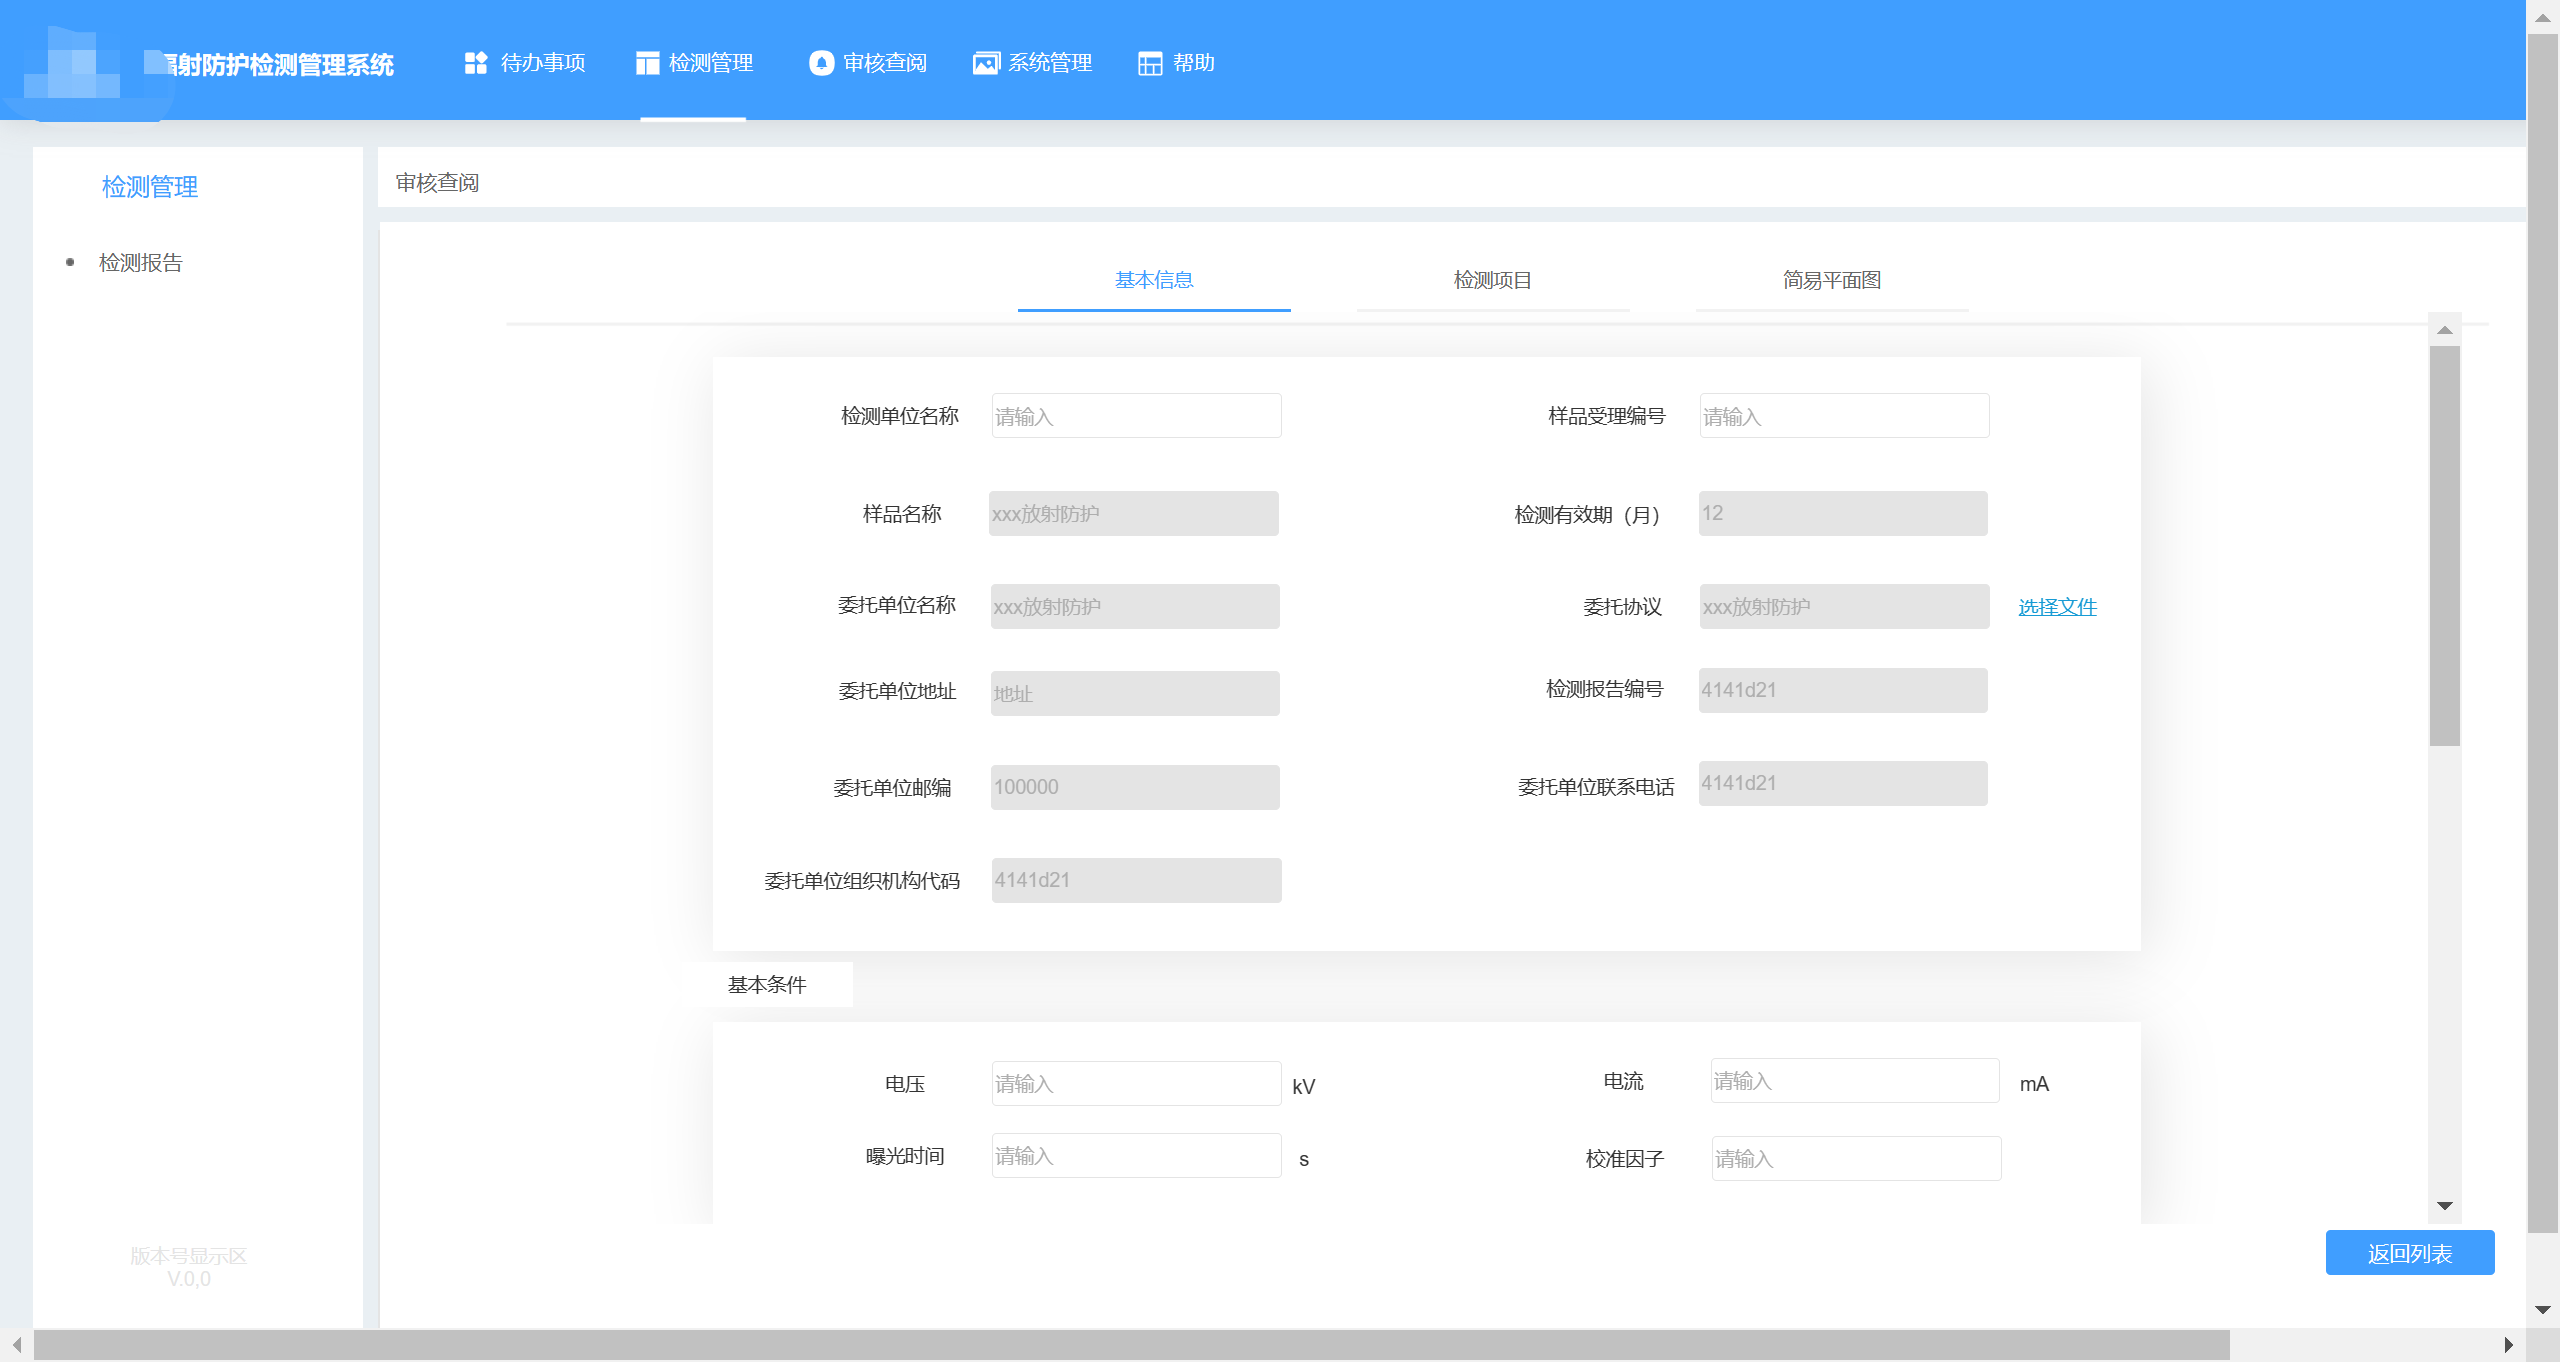The image size is (2560, 1362).
Task: Focus the 检测单位名称 input
Action: tap(1136, 416)
